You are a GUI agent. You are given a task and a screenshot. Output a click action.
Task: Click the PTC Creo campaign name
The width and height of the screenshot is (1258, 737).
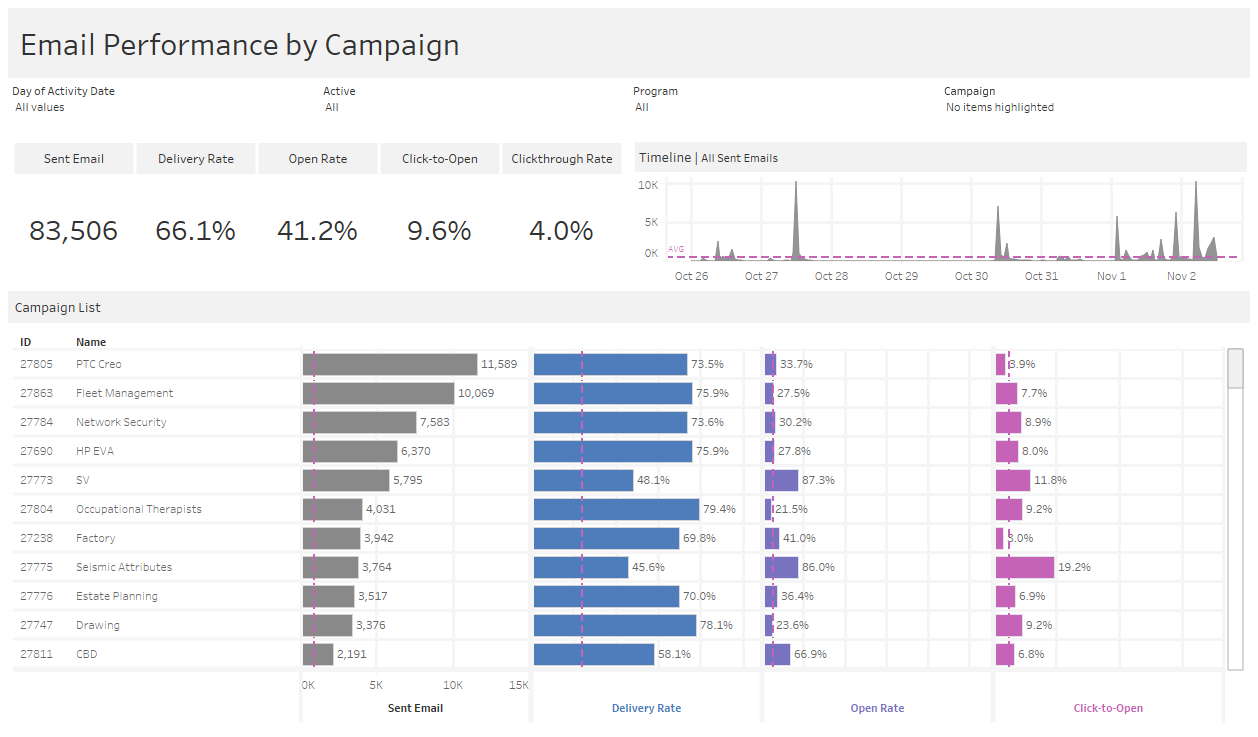(99, 364)
